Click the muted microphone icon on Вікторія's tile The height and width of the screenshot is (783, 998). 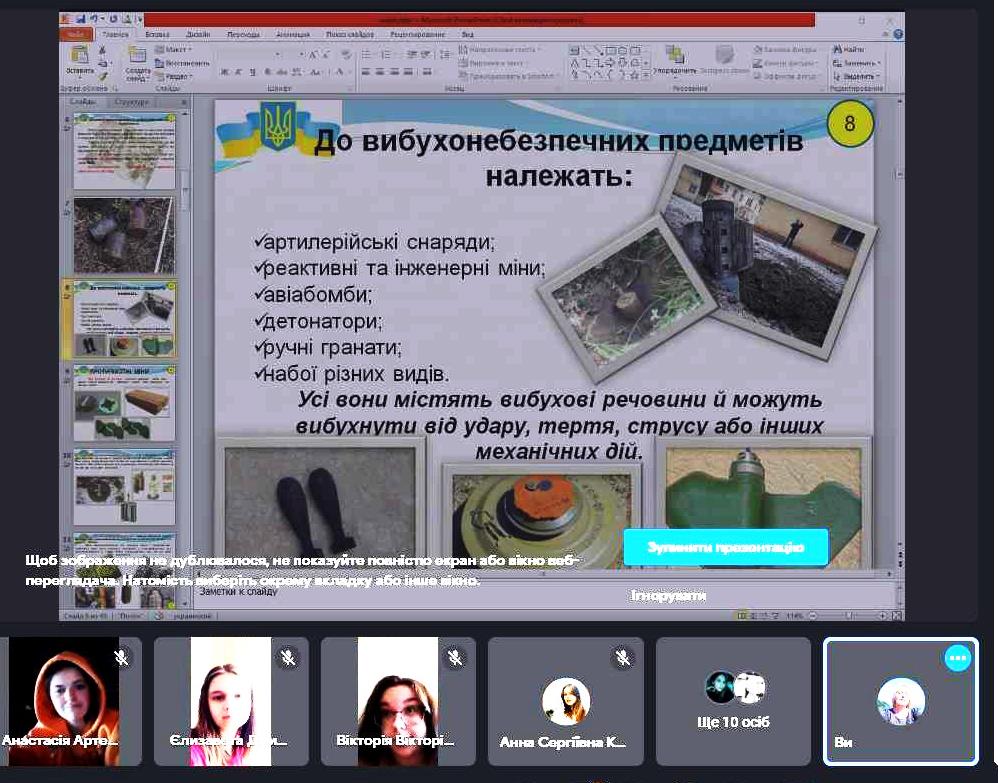pyautogui.click(x=455, y=657)
